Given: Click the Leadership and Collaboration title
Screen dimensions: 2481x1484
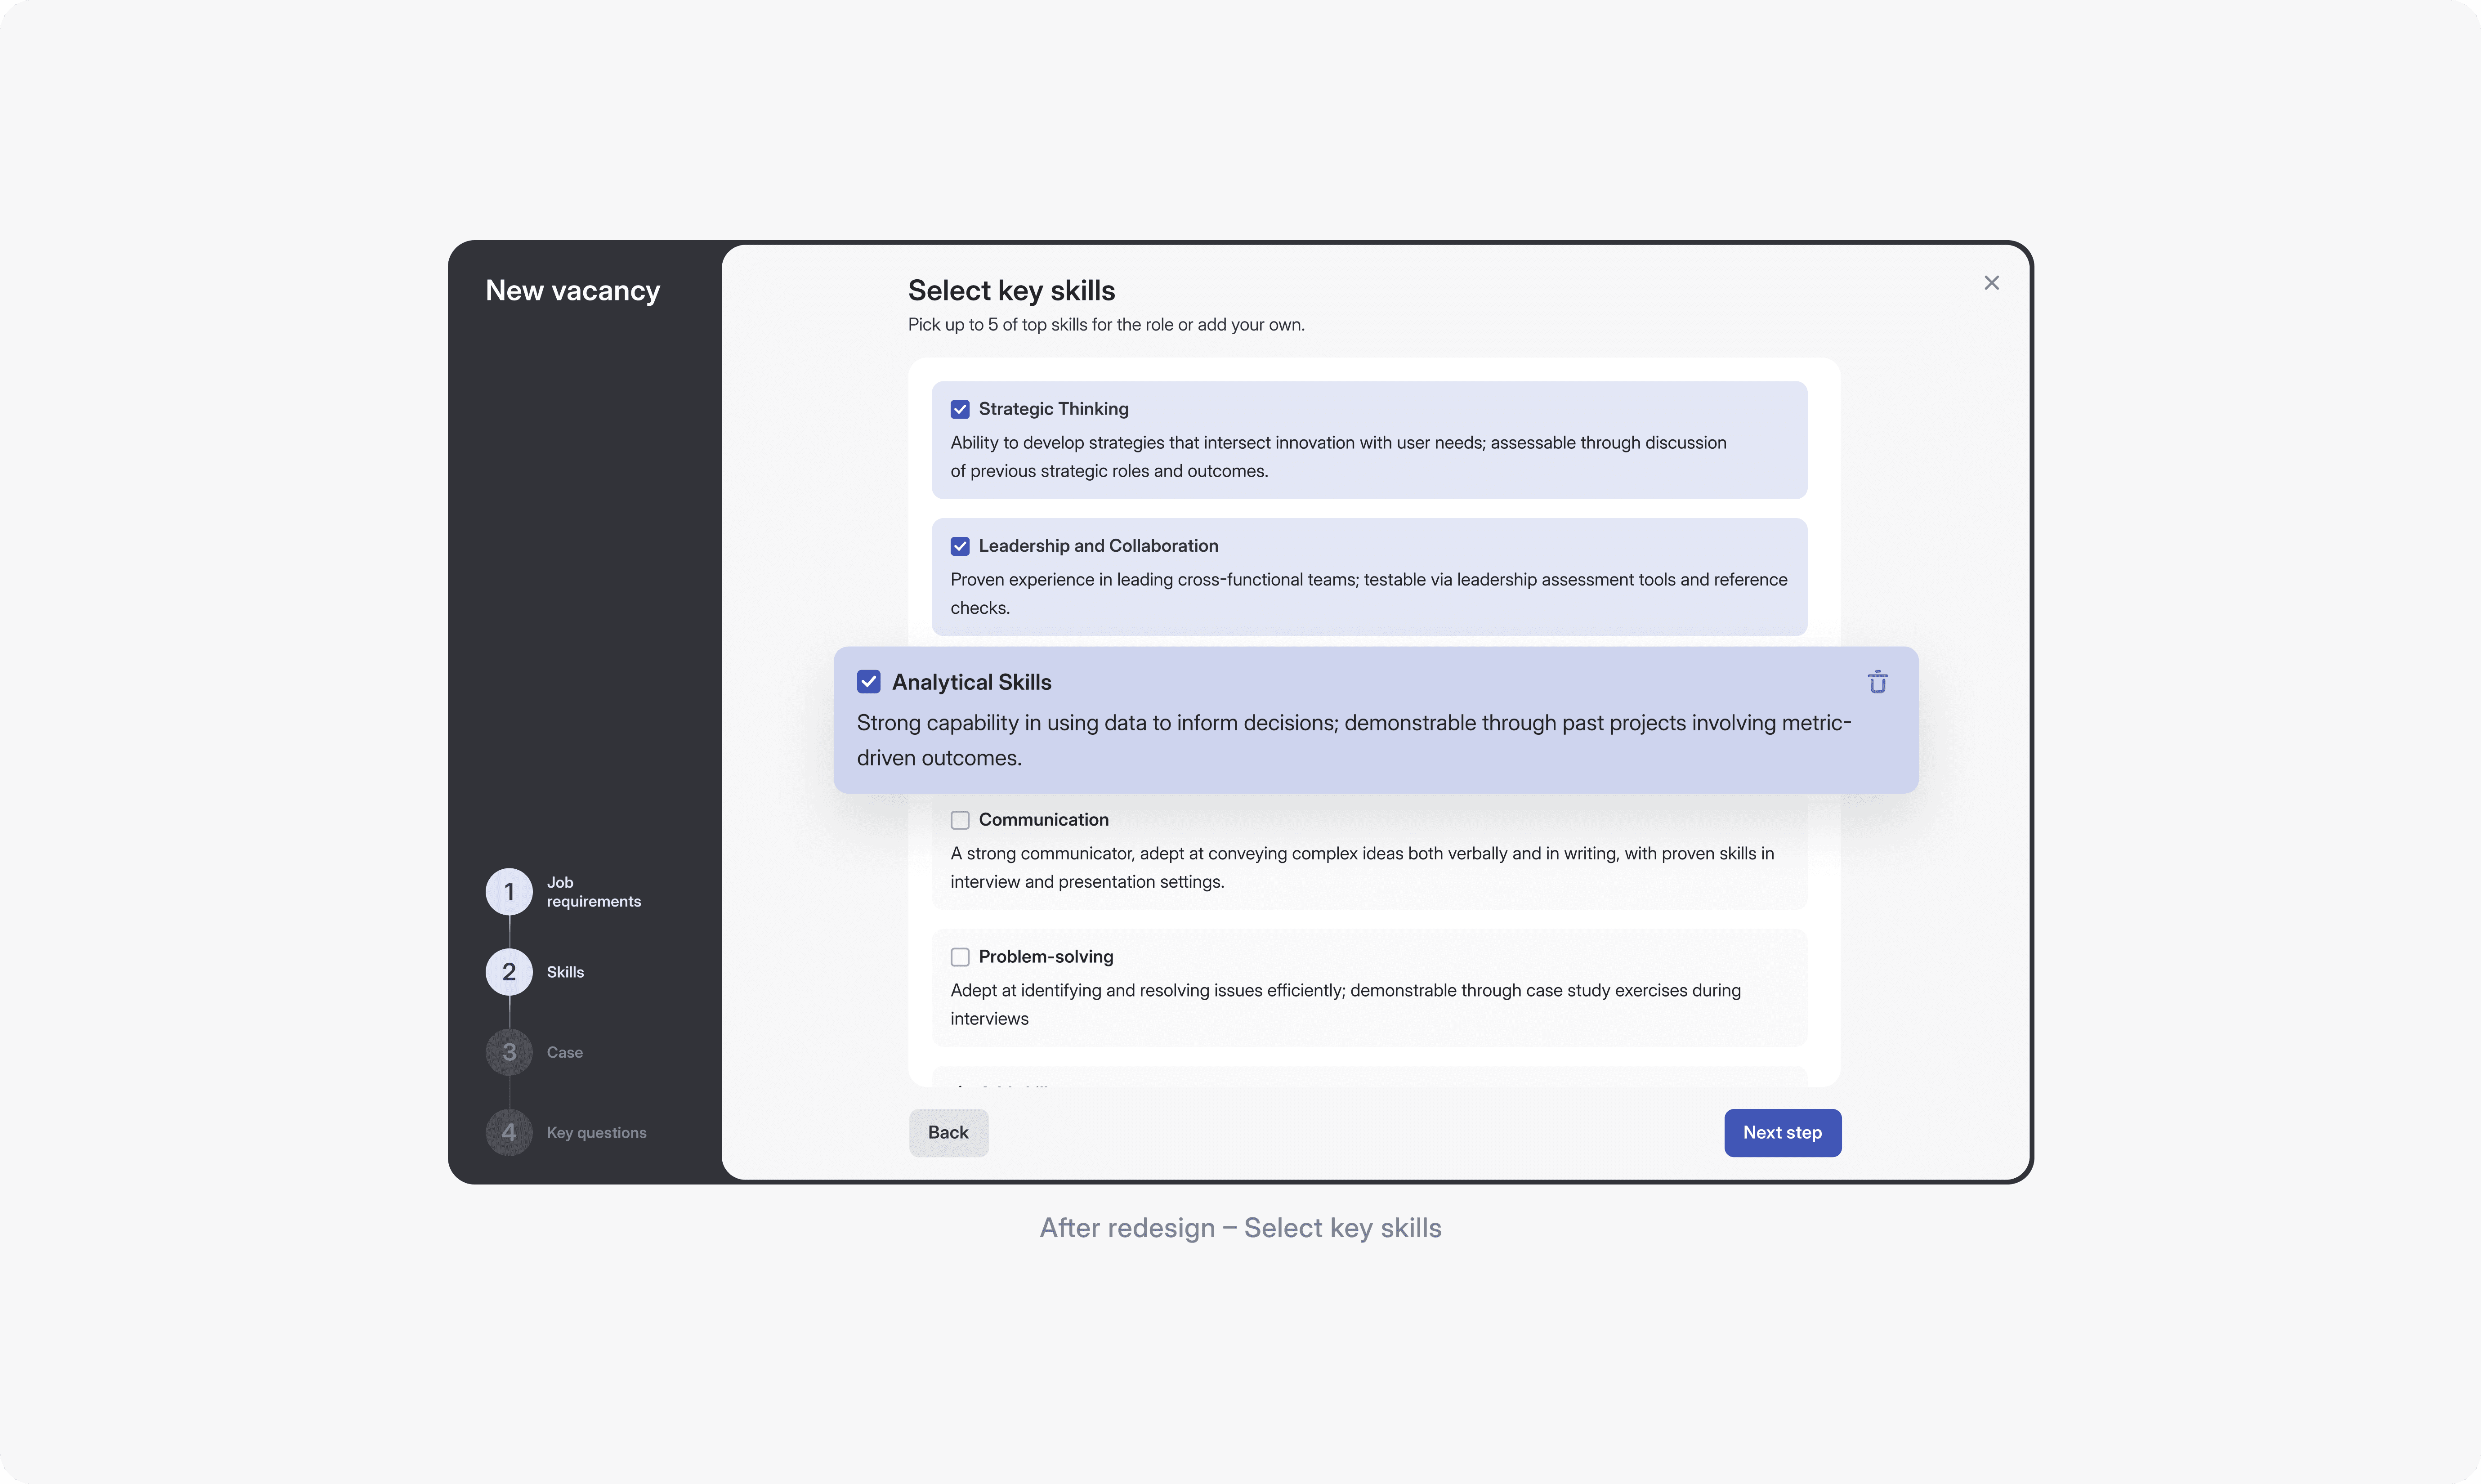Looking at the screenshot, I should pos(1098,546).
